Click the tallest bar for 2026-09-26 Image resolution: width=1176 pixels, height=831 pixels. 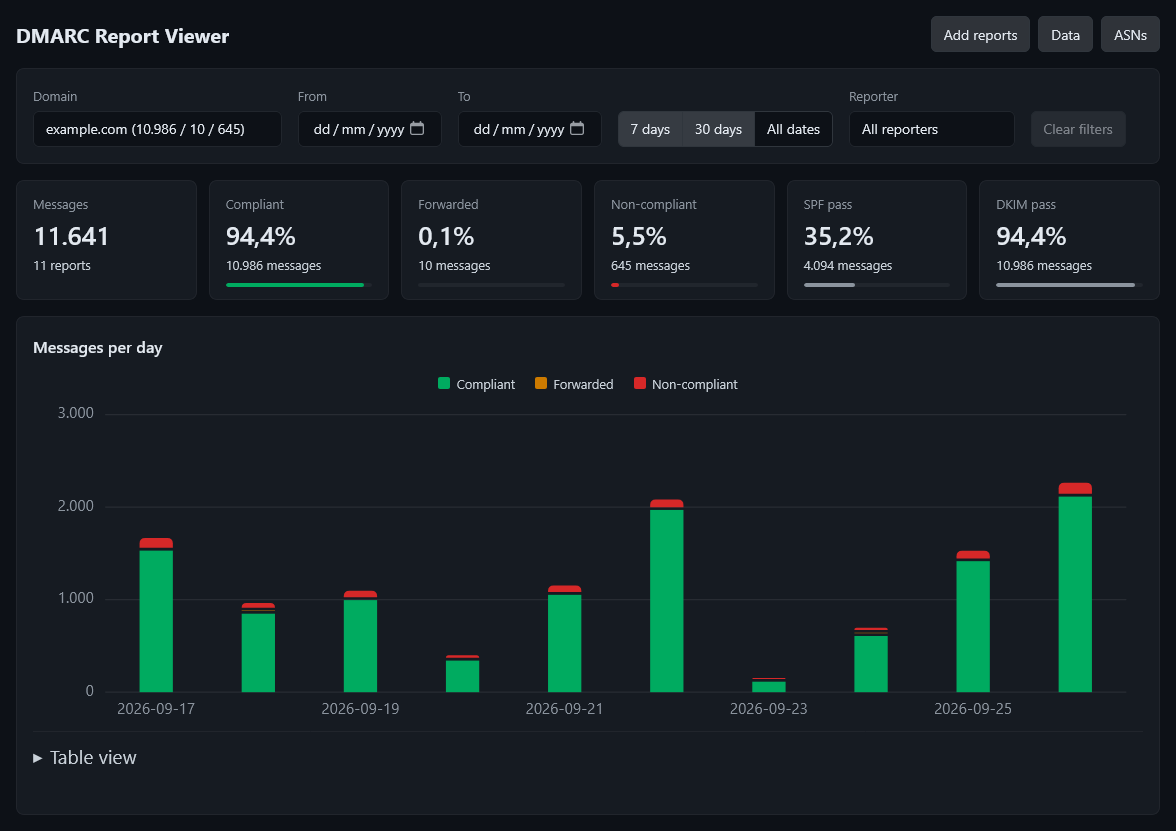pos(1075,587)
